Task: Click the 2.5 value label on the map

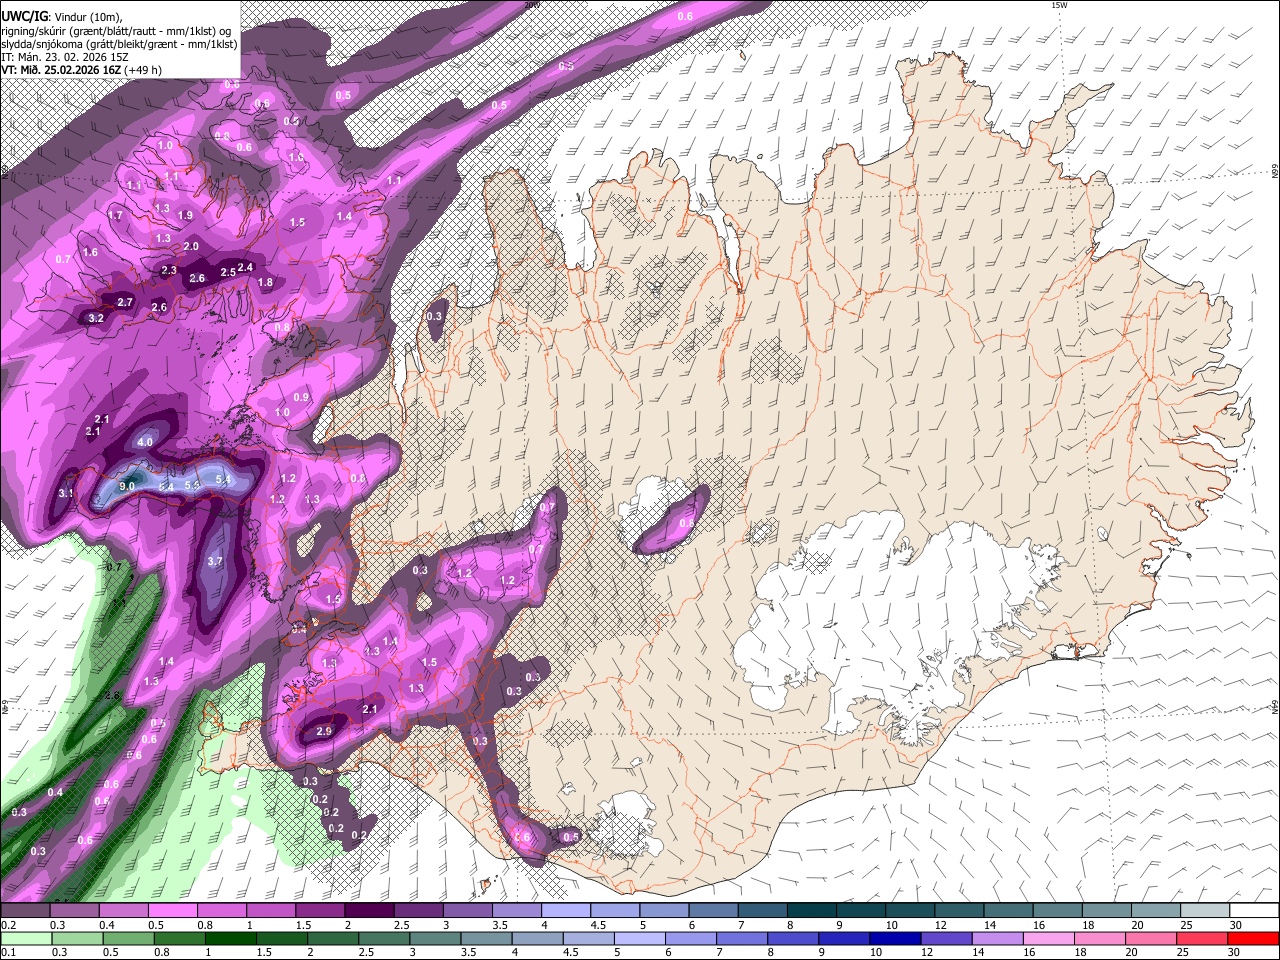Action: (x=228, y=272)
